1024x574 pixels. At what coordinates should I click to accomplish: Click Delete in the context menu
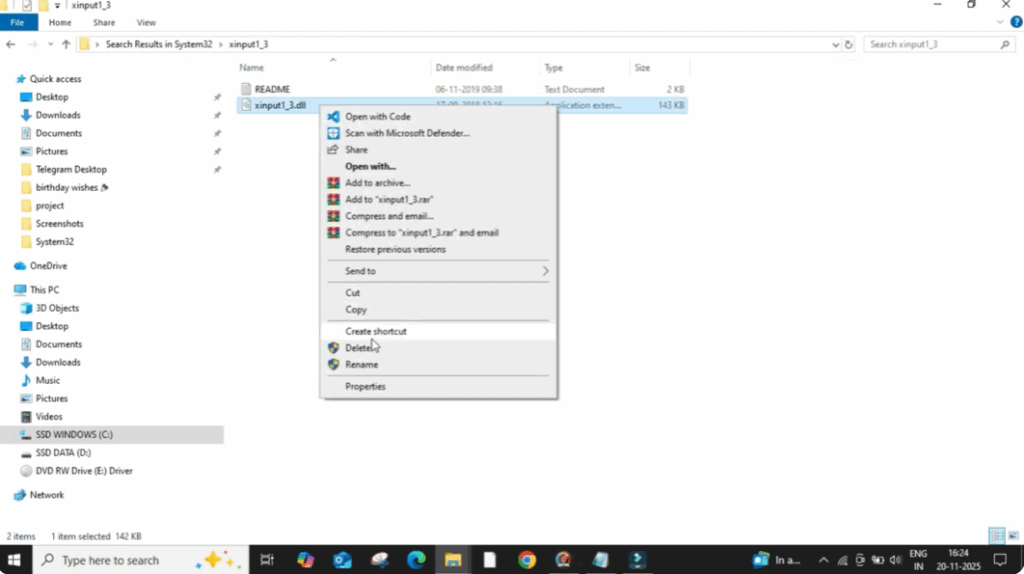pos(358,348)
